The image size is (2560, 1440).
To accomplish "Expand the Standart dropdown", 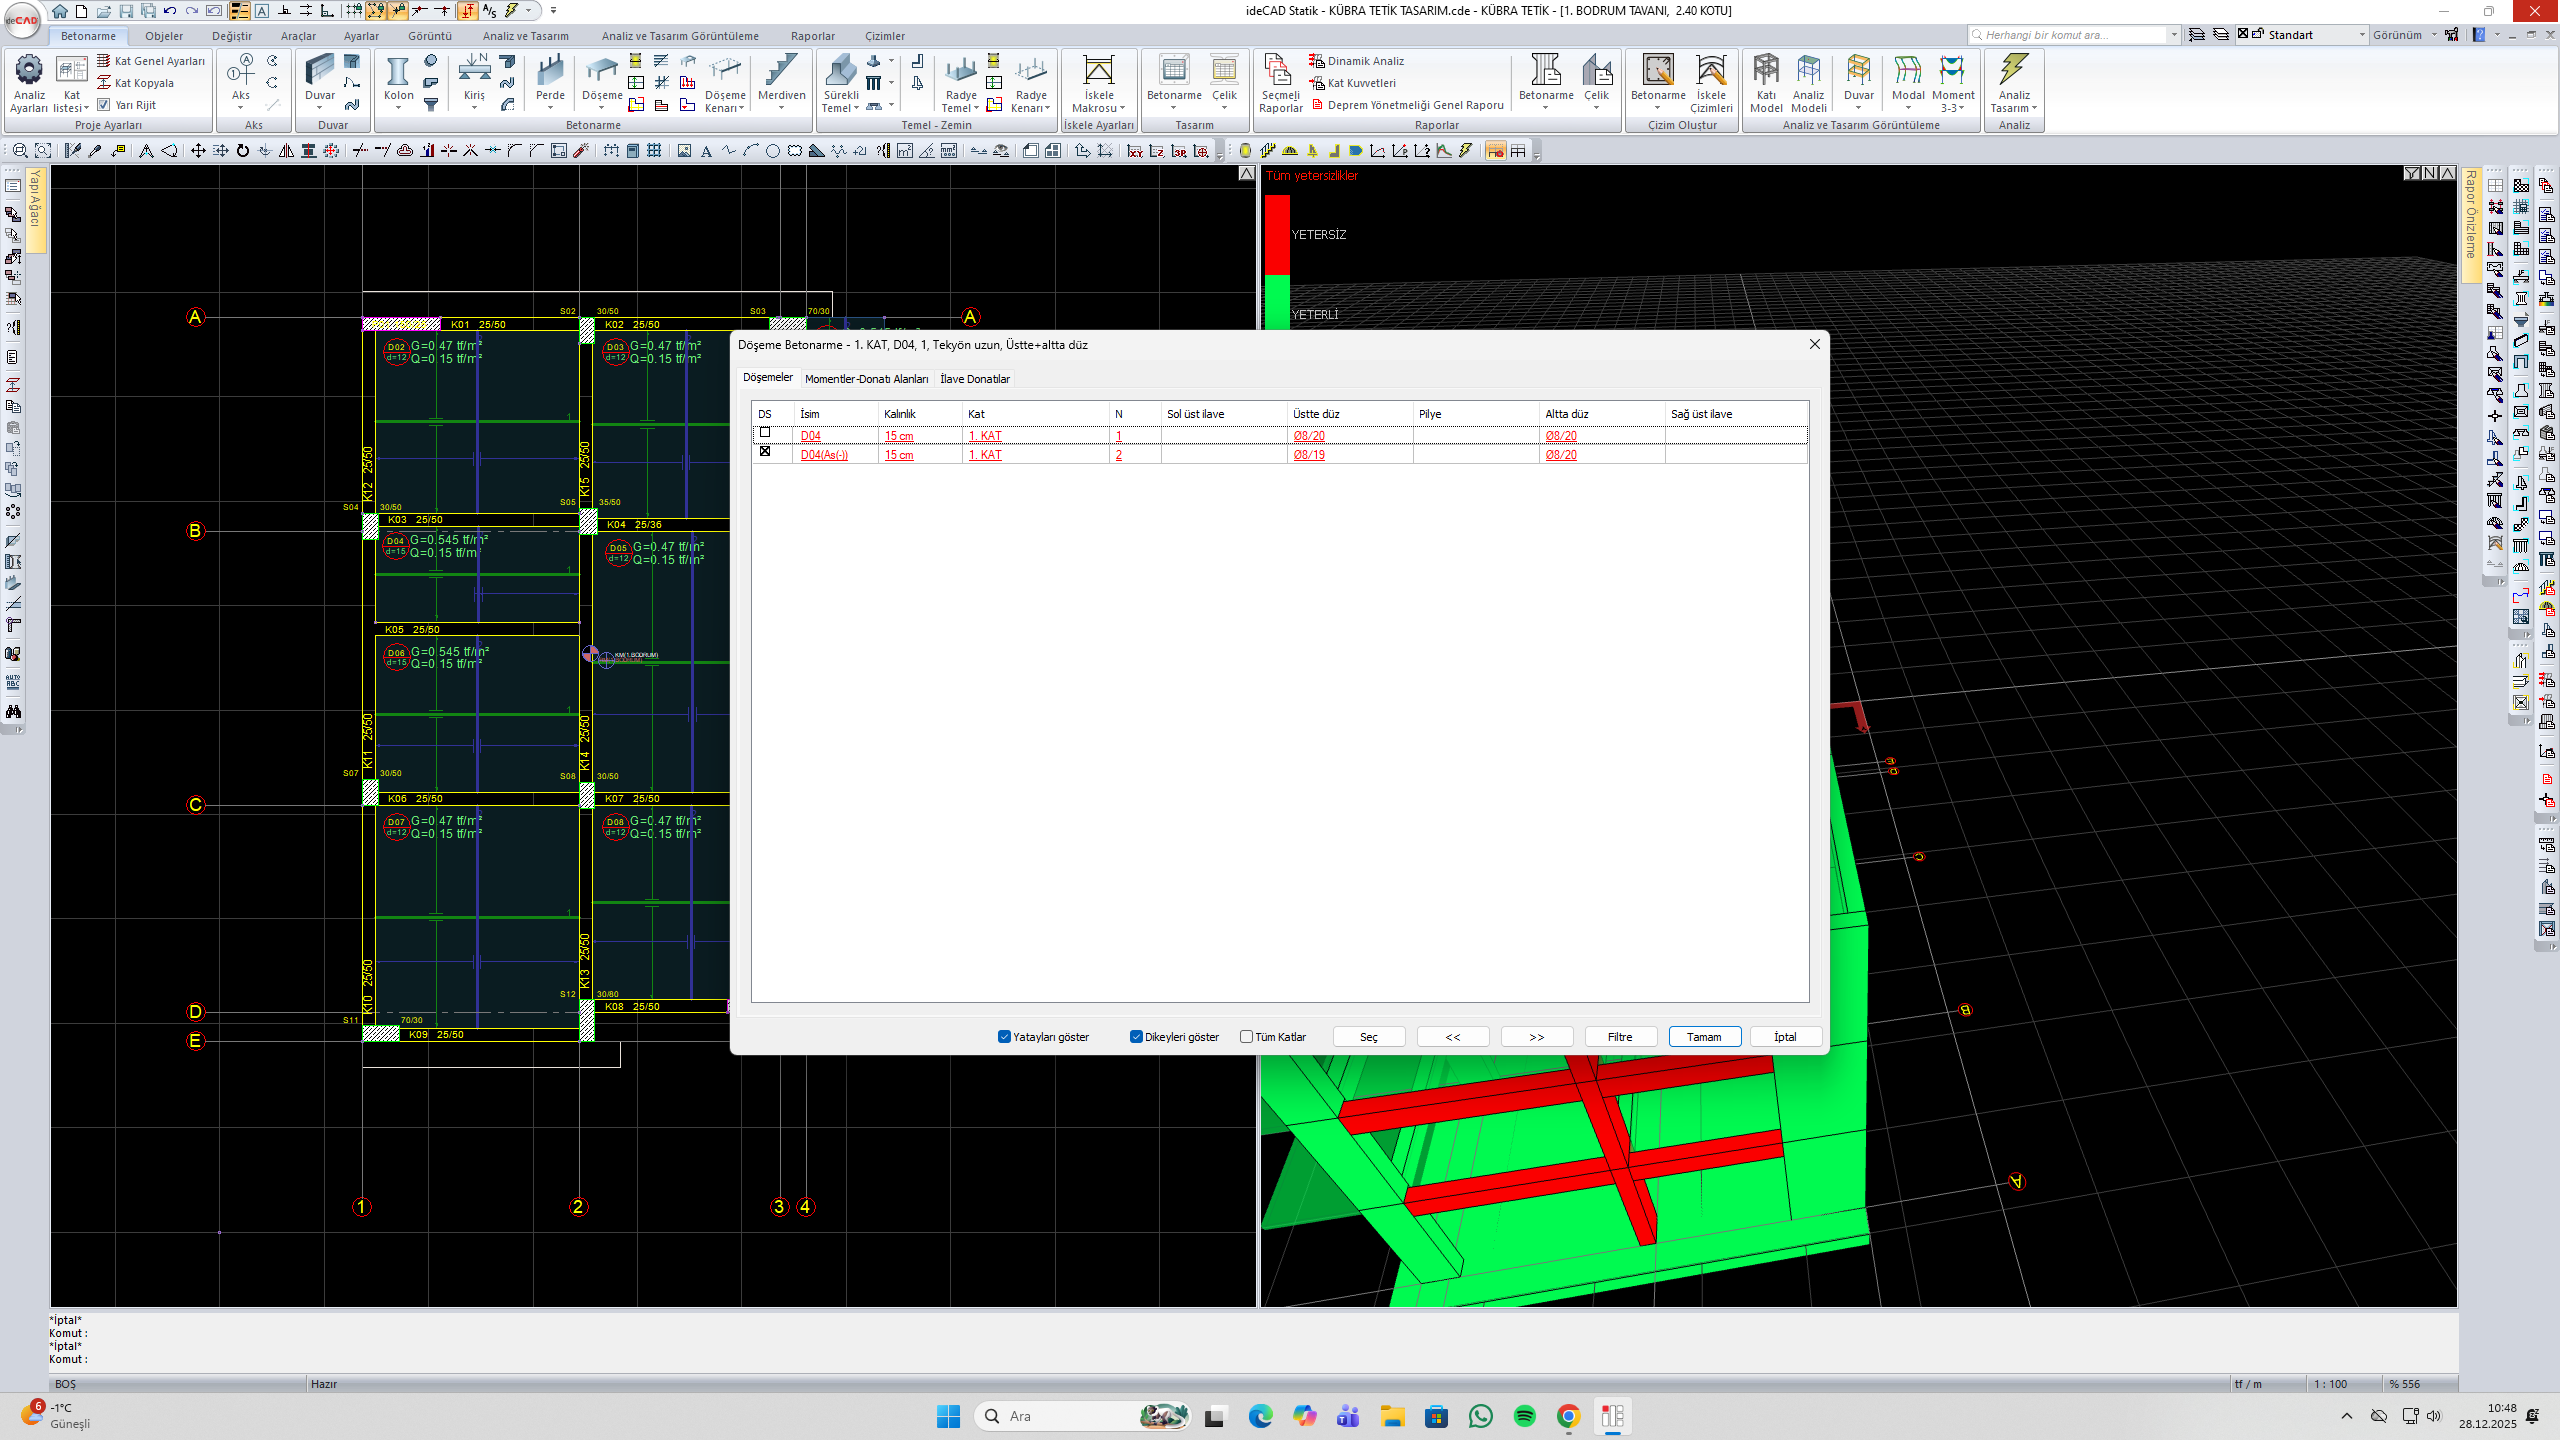I will (x=2362, y=35).
